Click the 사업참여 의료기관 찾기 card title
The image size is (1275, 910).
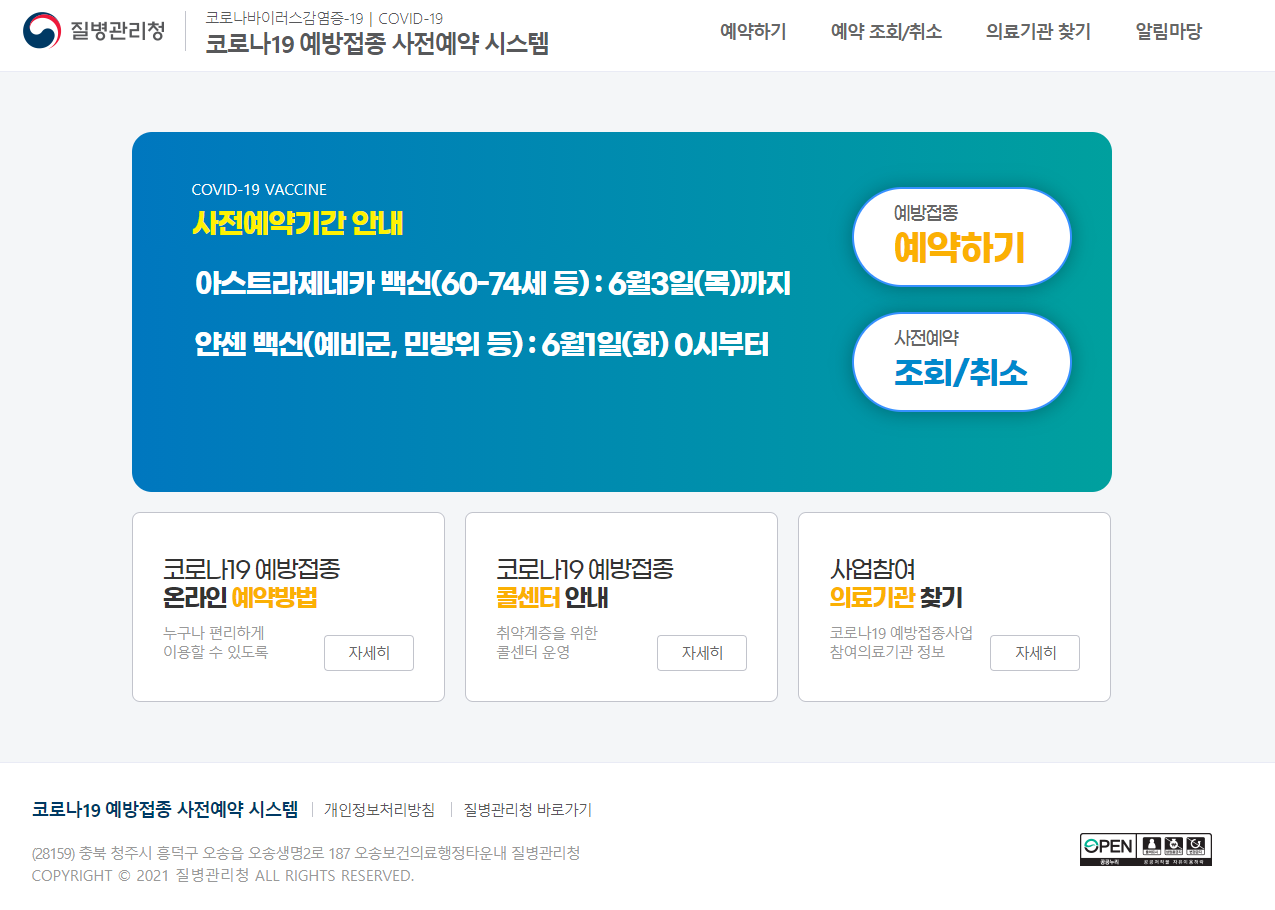coord(896,584)
